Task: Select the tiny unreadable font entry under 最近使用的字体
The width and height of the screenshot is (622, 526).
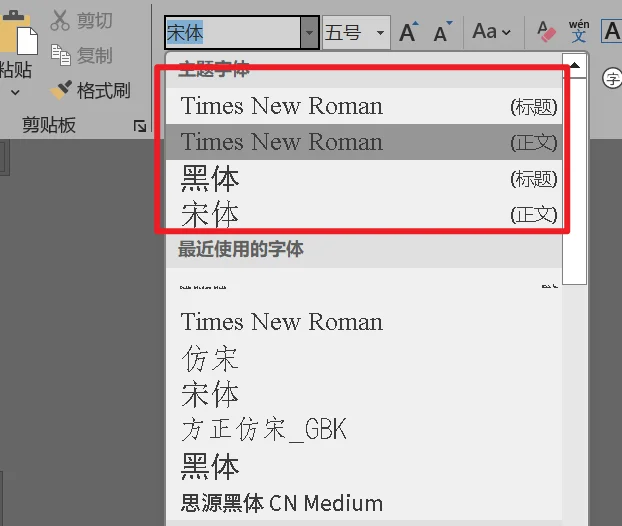Action: pyautogui.click(x=364, y=286)
